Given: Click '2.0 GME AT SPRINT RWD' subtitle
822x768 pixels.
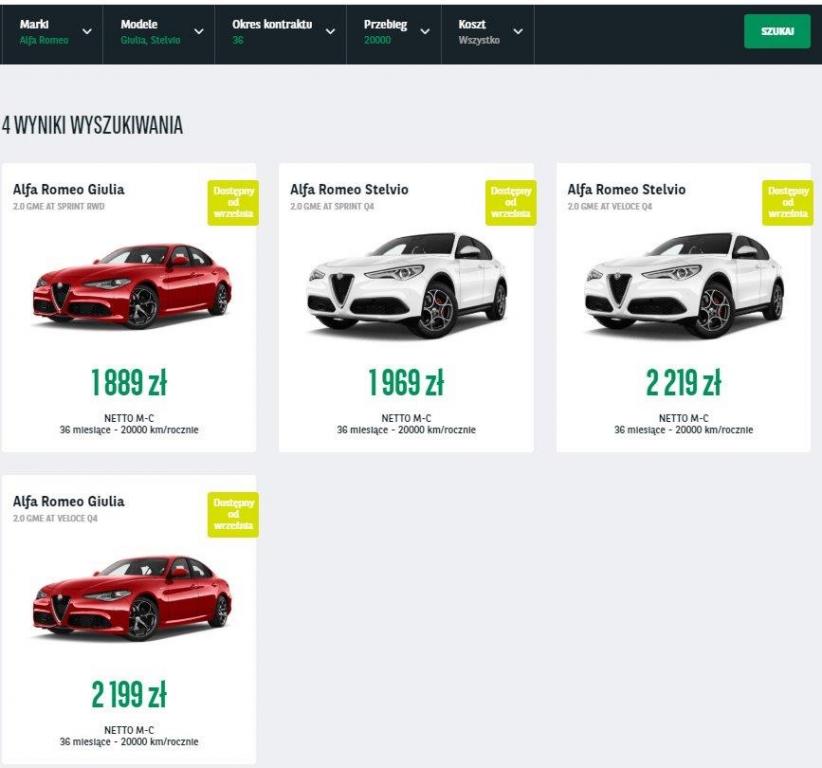Looking at the screenshot, I should click(x=59, y=207).
